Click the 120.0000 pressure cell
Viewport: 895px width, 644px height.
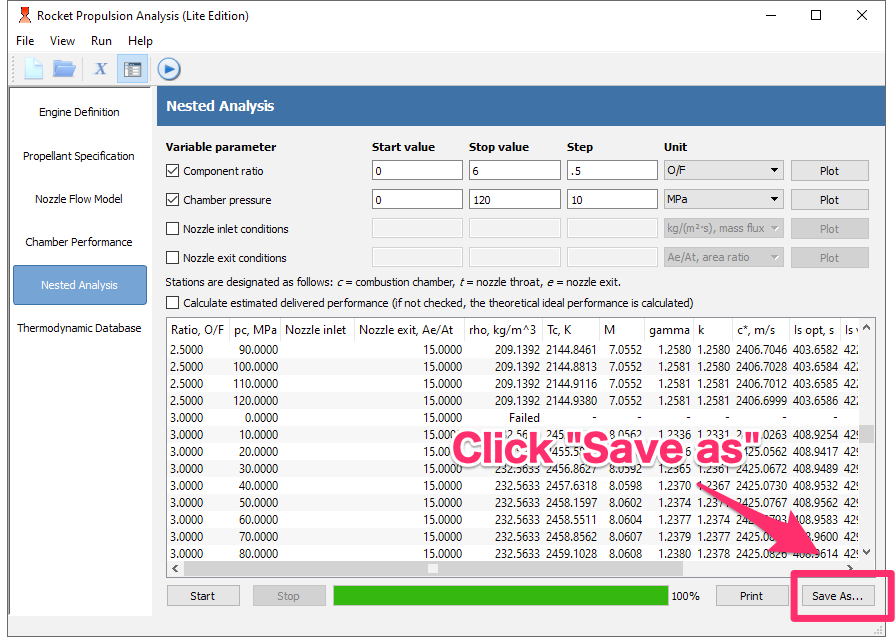coord(256,401)
